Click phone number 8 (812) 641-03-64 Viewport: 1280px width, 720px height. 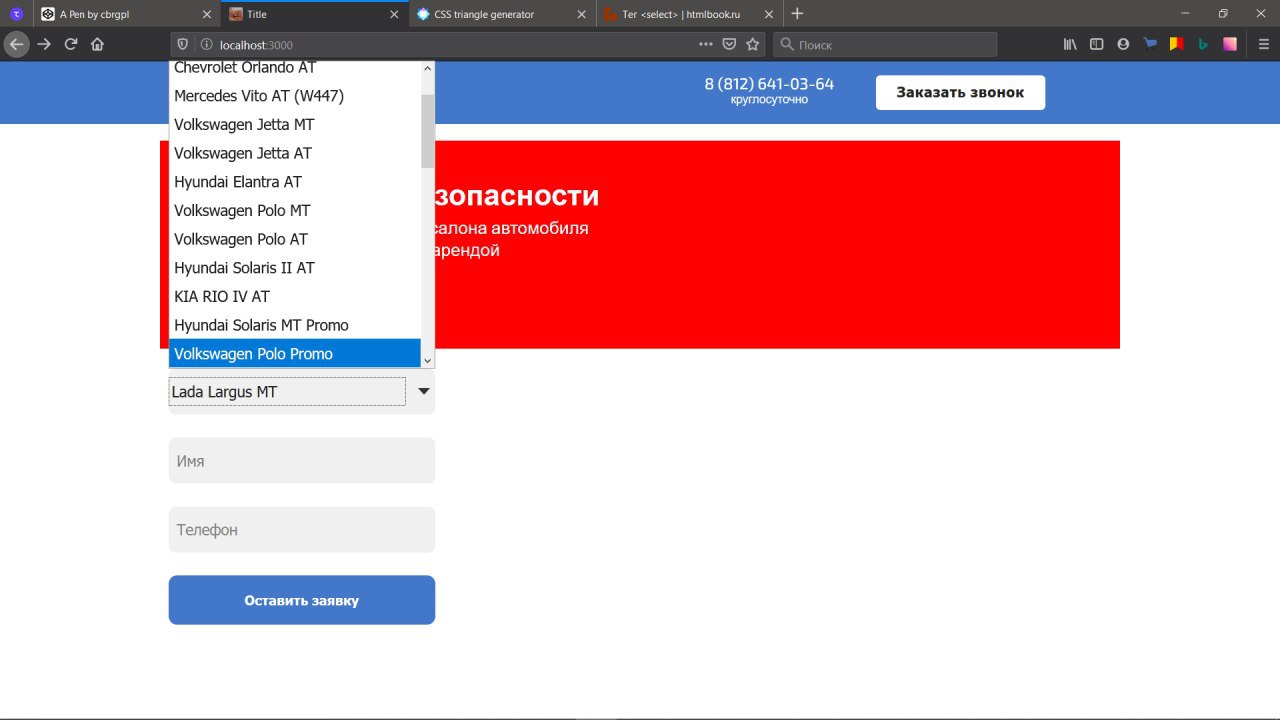coord(769,84)
